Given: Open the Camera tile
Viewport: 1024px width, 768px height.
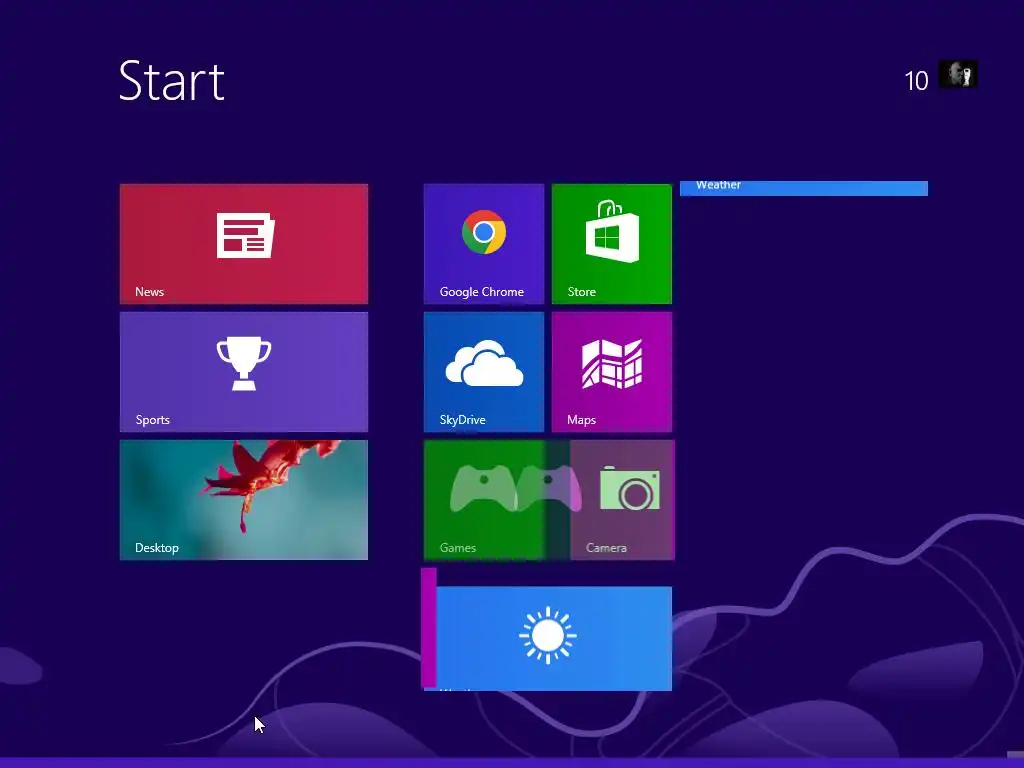Looking at the screenshot, I should [x=622, y=500].
